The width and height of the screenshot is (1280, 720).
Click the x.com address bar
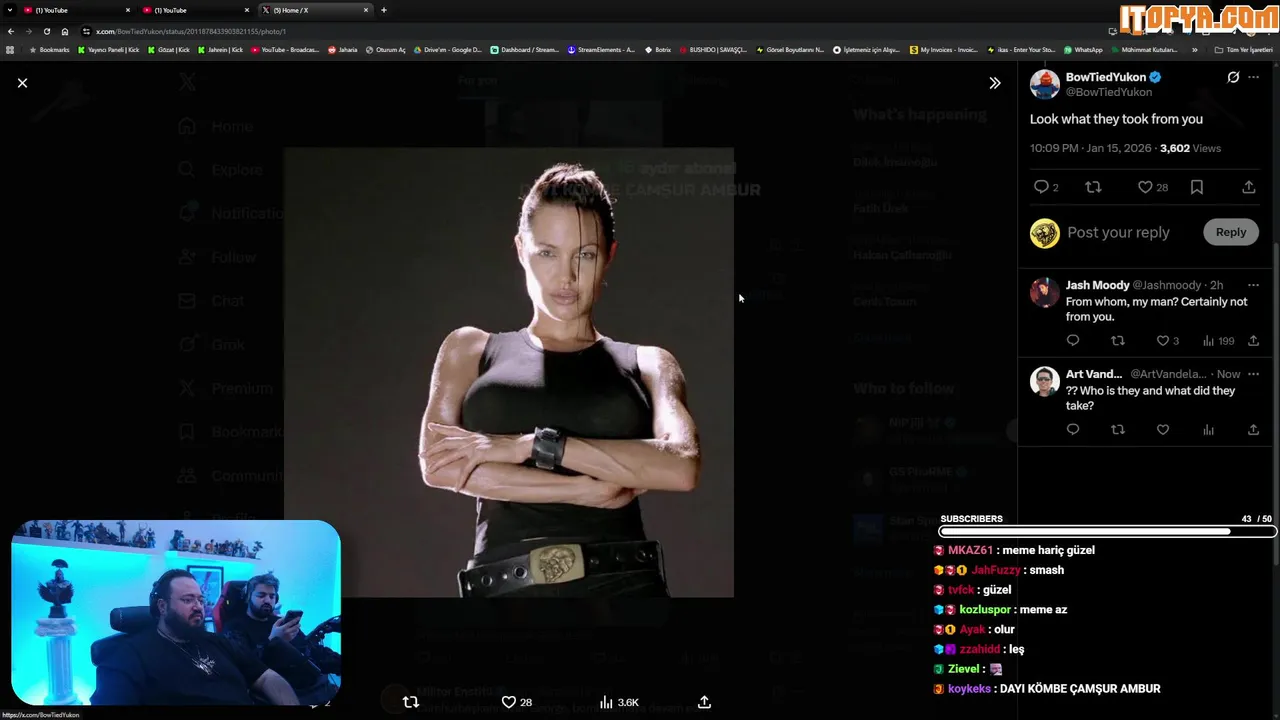pos(590,31)
